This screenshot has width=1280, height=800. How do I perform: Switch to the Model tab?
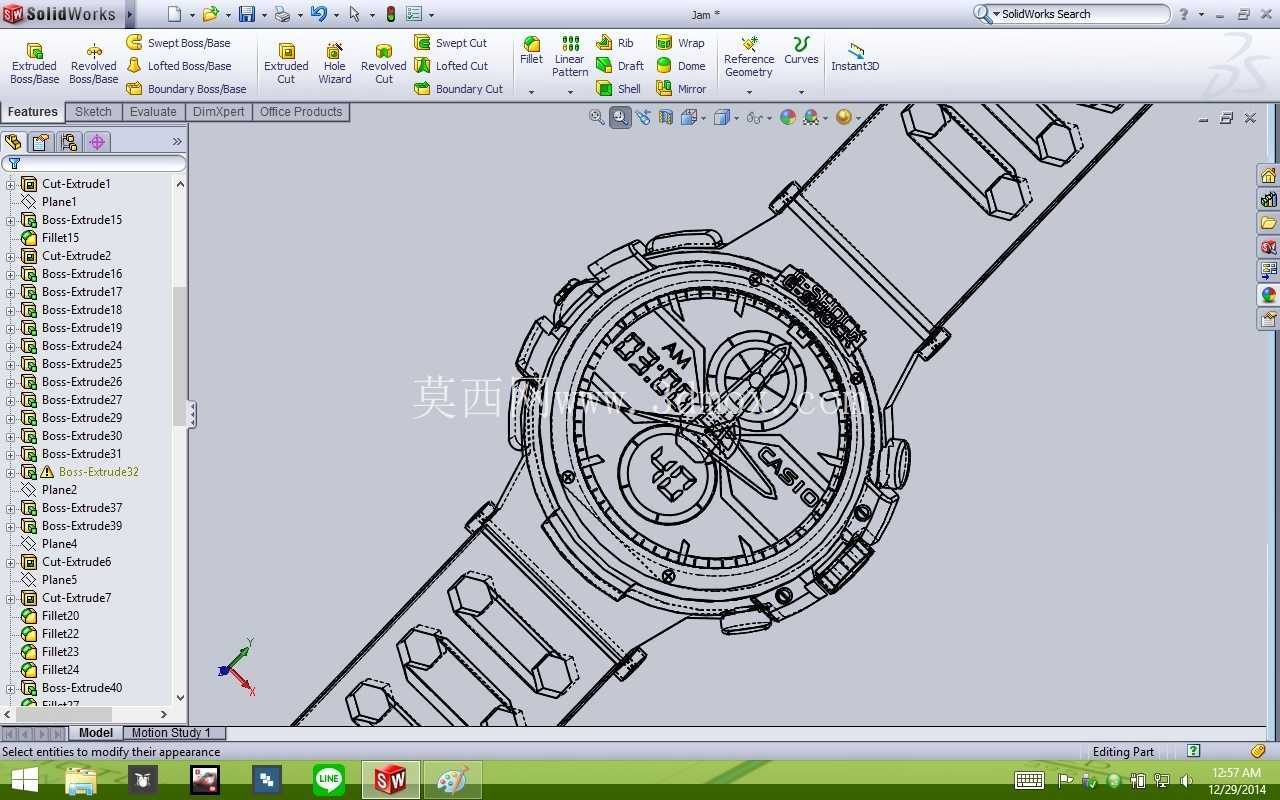(x=96, y=733)
